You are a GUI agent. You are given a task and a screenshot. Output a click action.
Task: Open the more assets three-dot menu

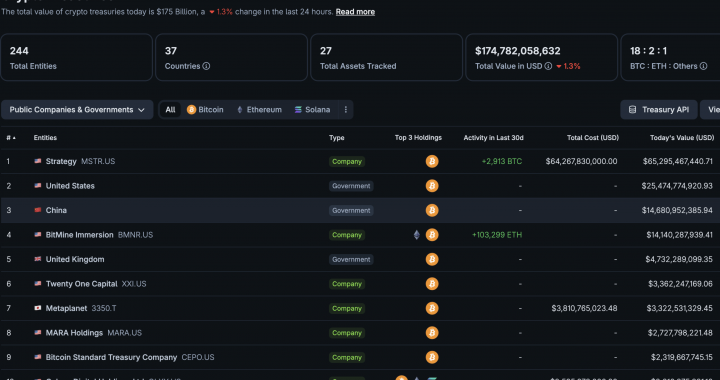pos(346,110)
